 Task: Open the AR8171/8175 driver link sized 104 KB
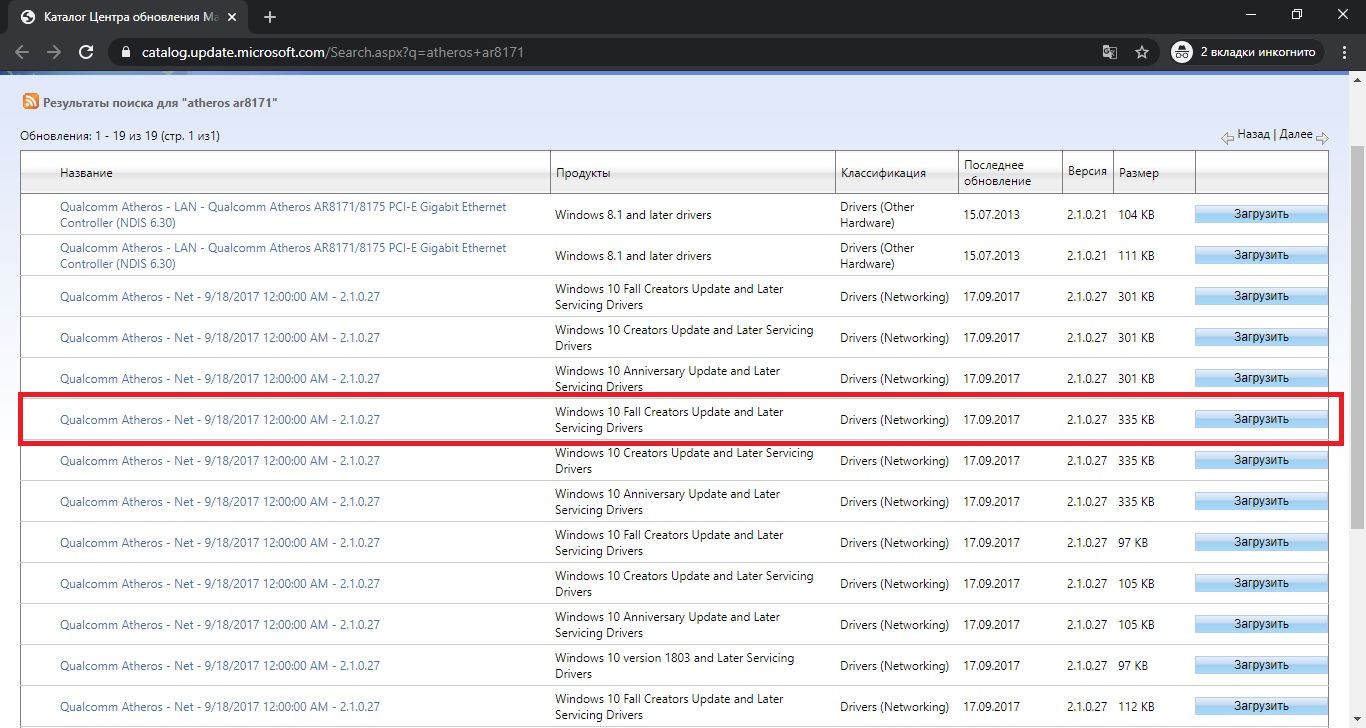283,215
